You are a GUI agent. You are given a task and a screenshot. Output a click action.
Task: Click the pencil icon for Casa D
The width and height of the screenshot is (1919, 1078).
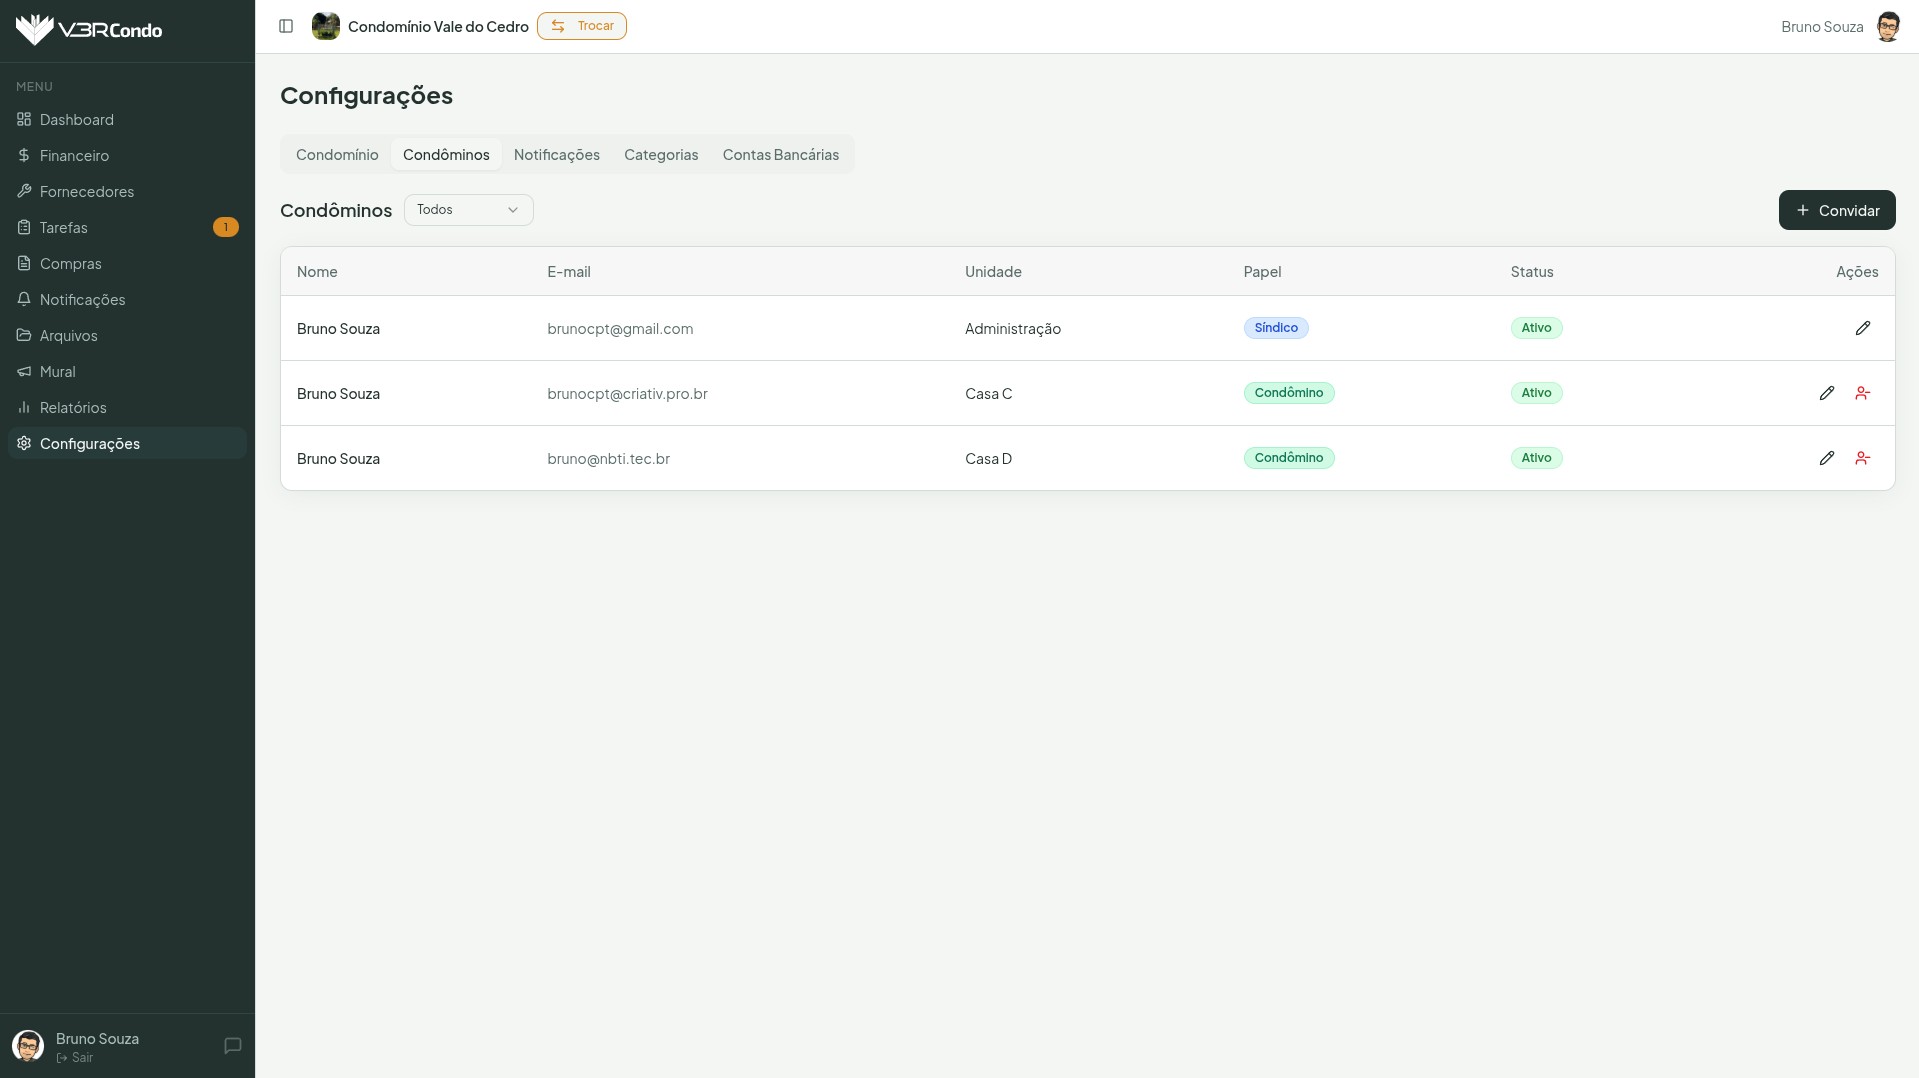pyautogui.click(x=1826, y=458)
